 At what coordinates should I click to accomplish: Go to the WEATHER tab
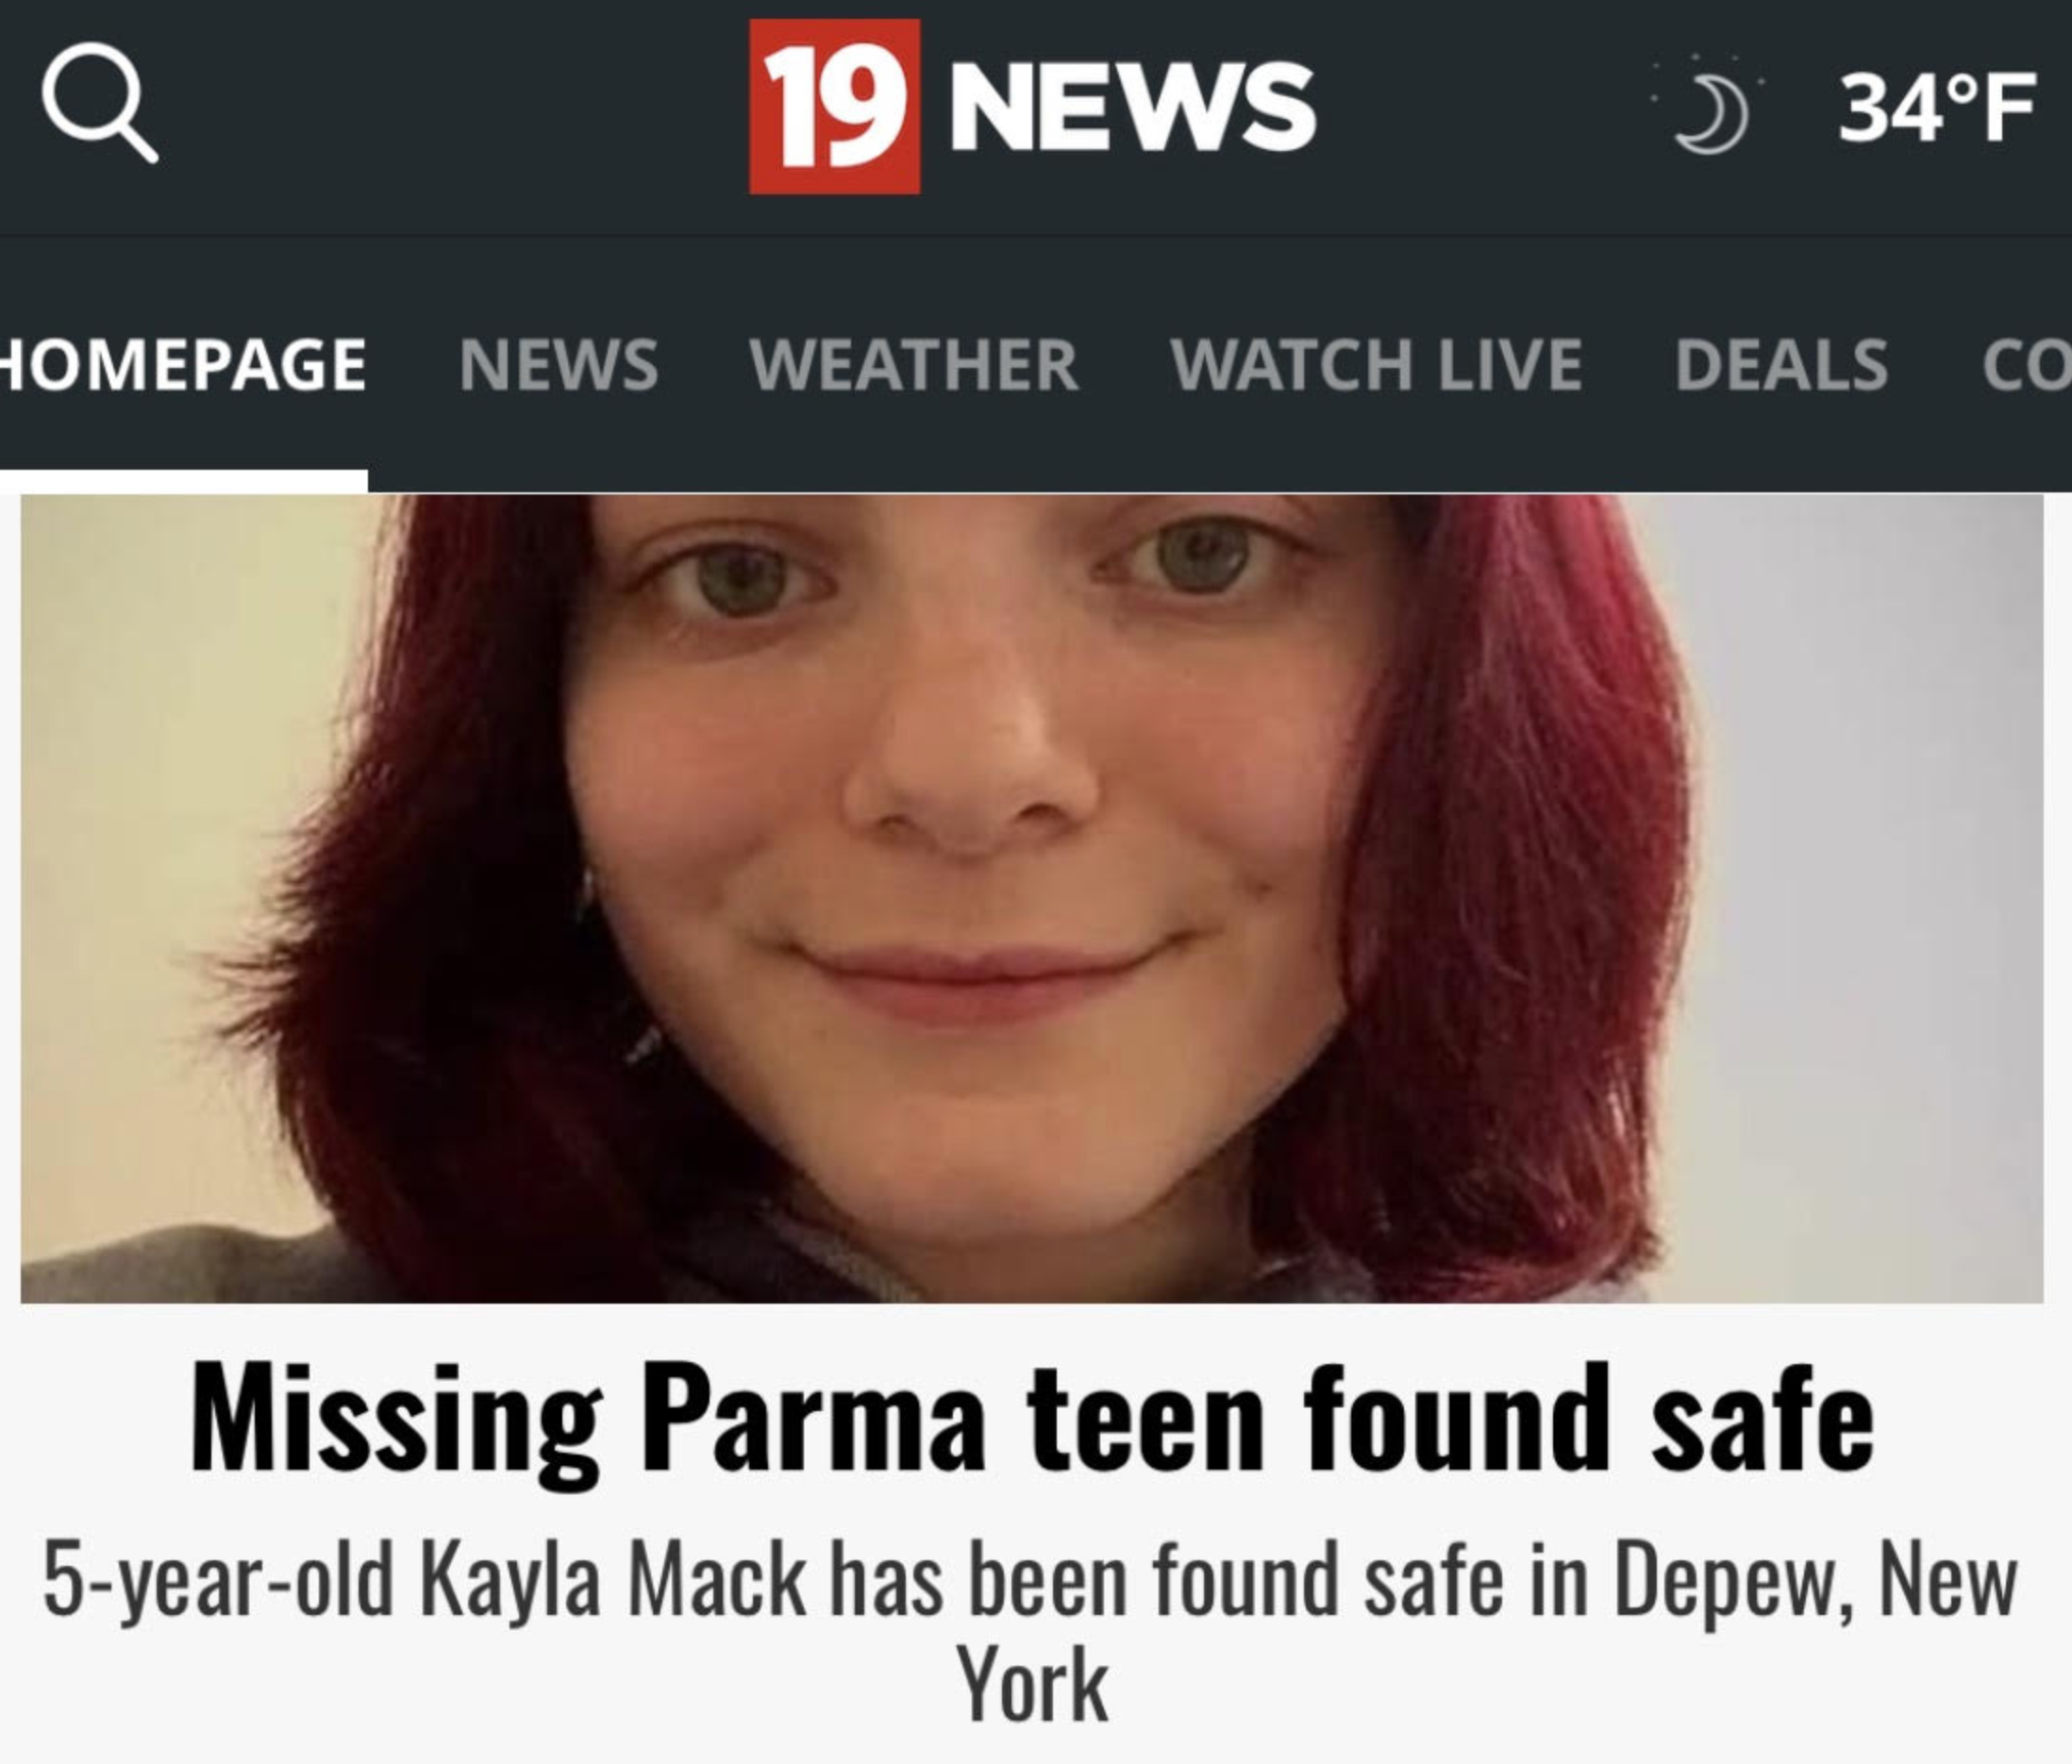coord(914,364)
